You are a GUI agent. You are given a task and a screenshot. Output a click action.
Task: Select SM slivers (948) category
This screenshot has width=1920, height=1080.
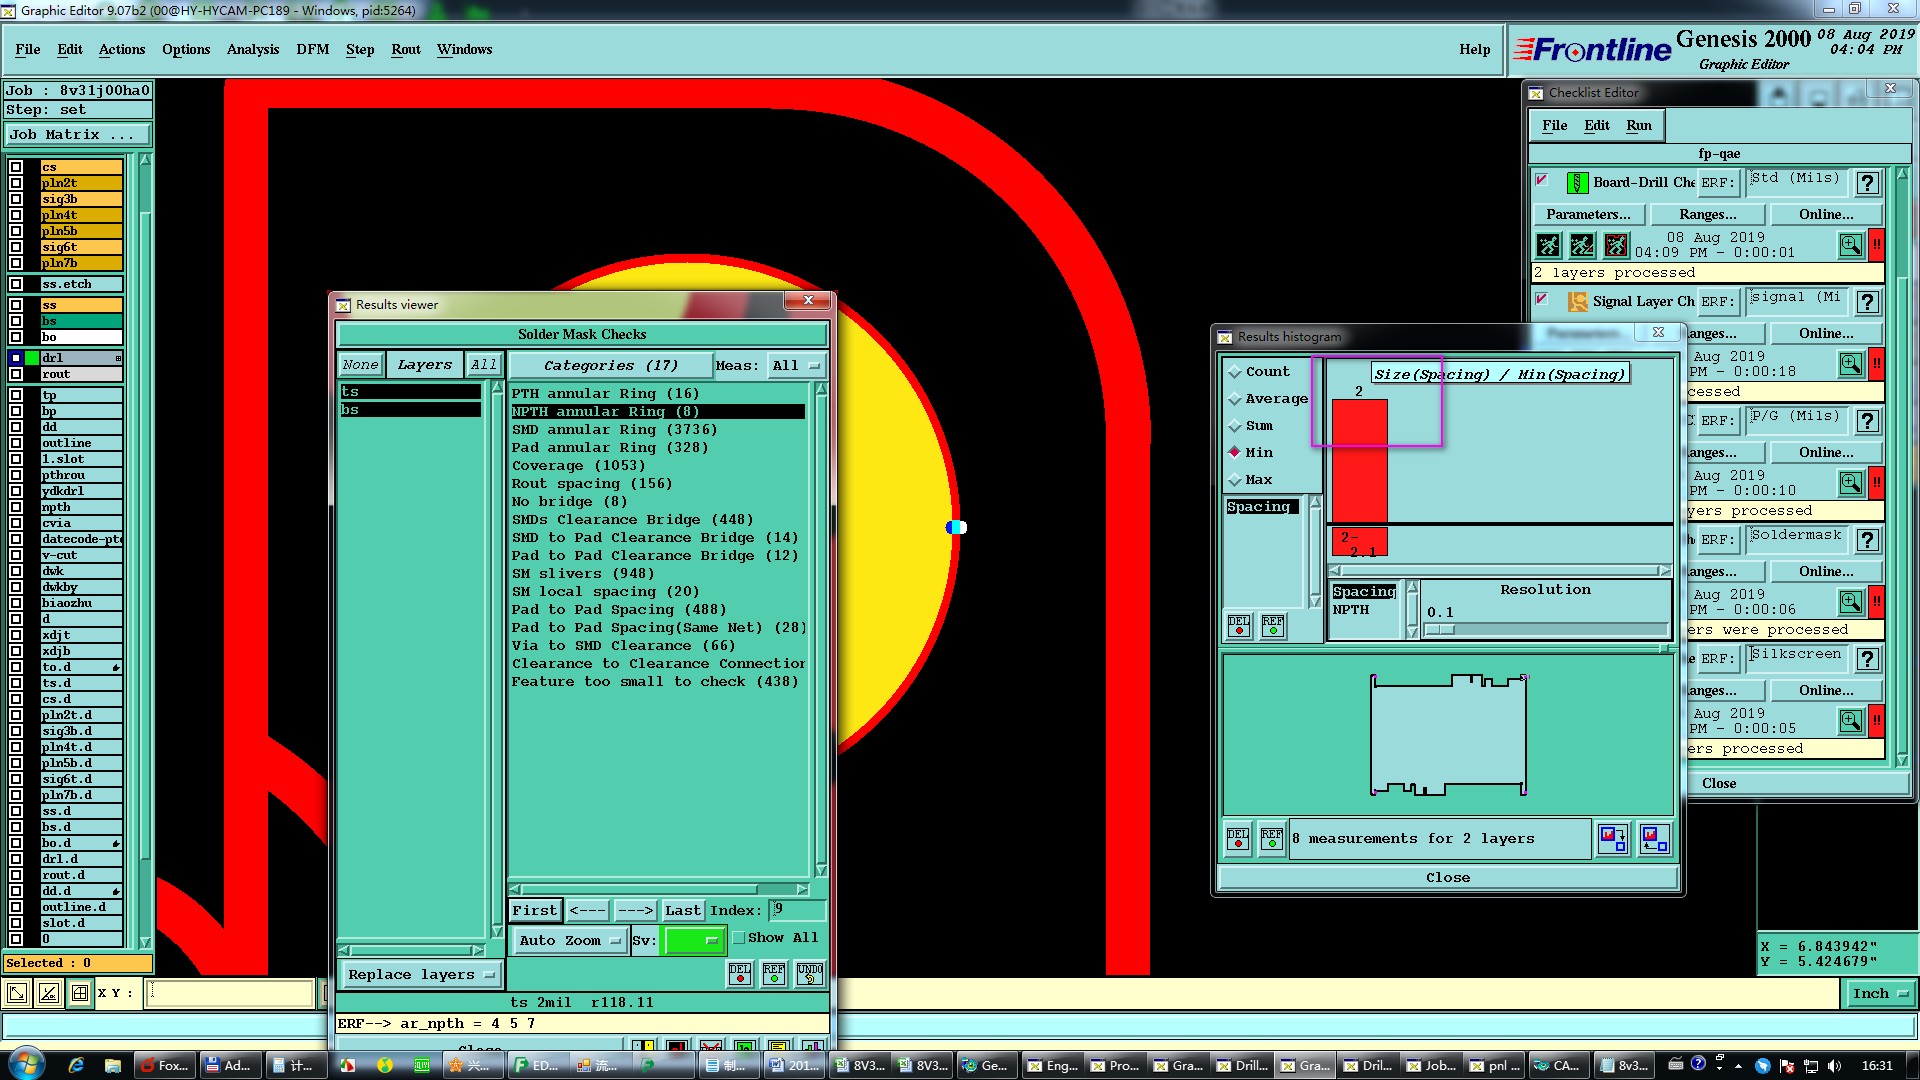pos(582,573)
